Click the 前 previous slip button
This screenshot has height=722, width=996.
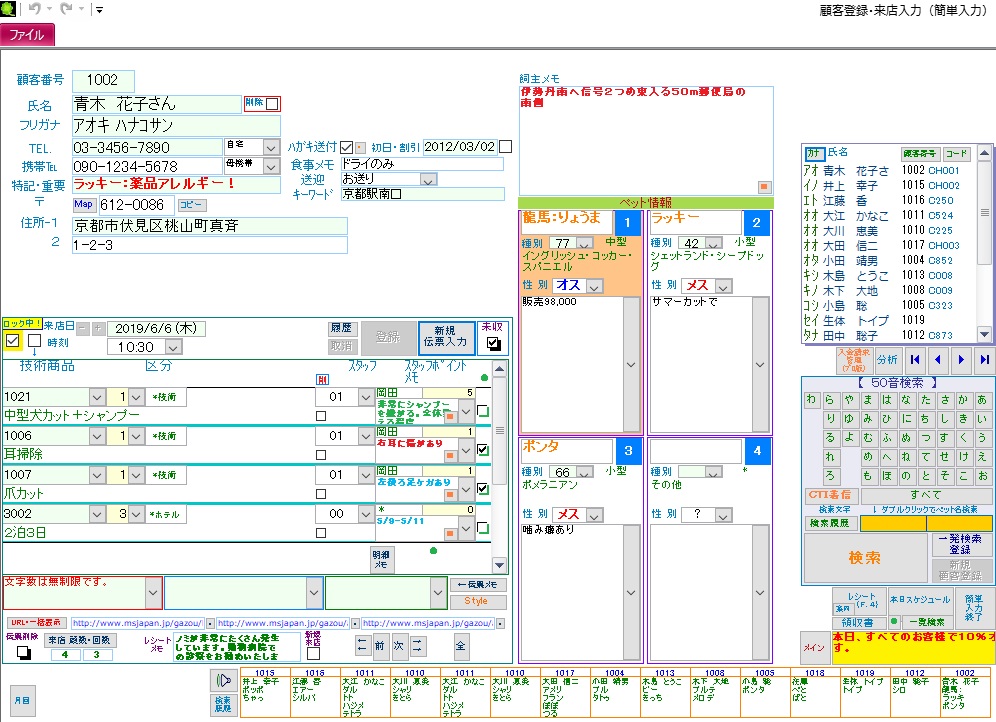380,646
